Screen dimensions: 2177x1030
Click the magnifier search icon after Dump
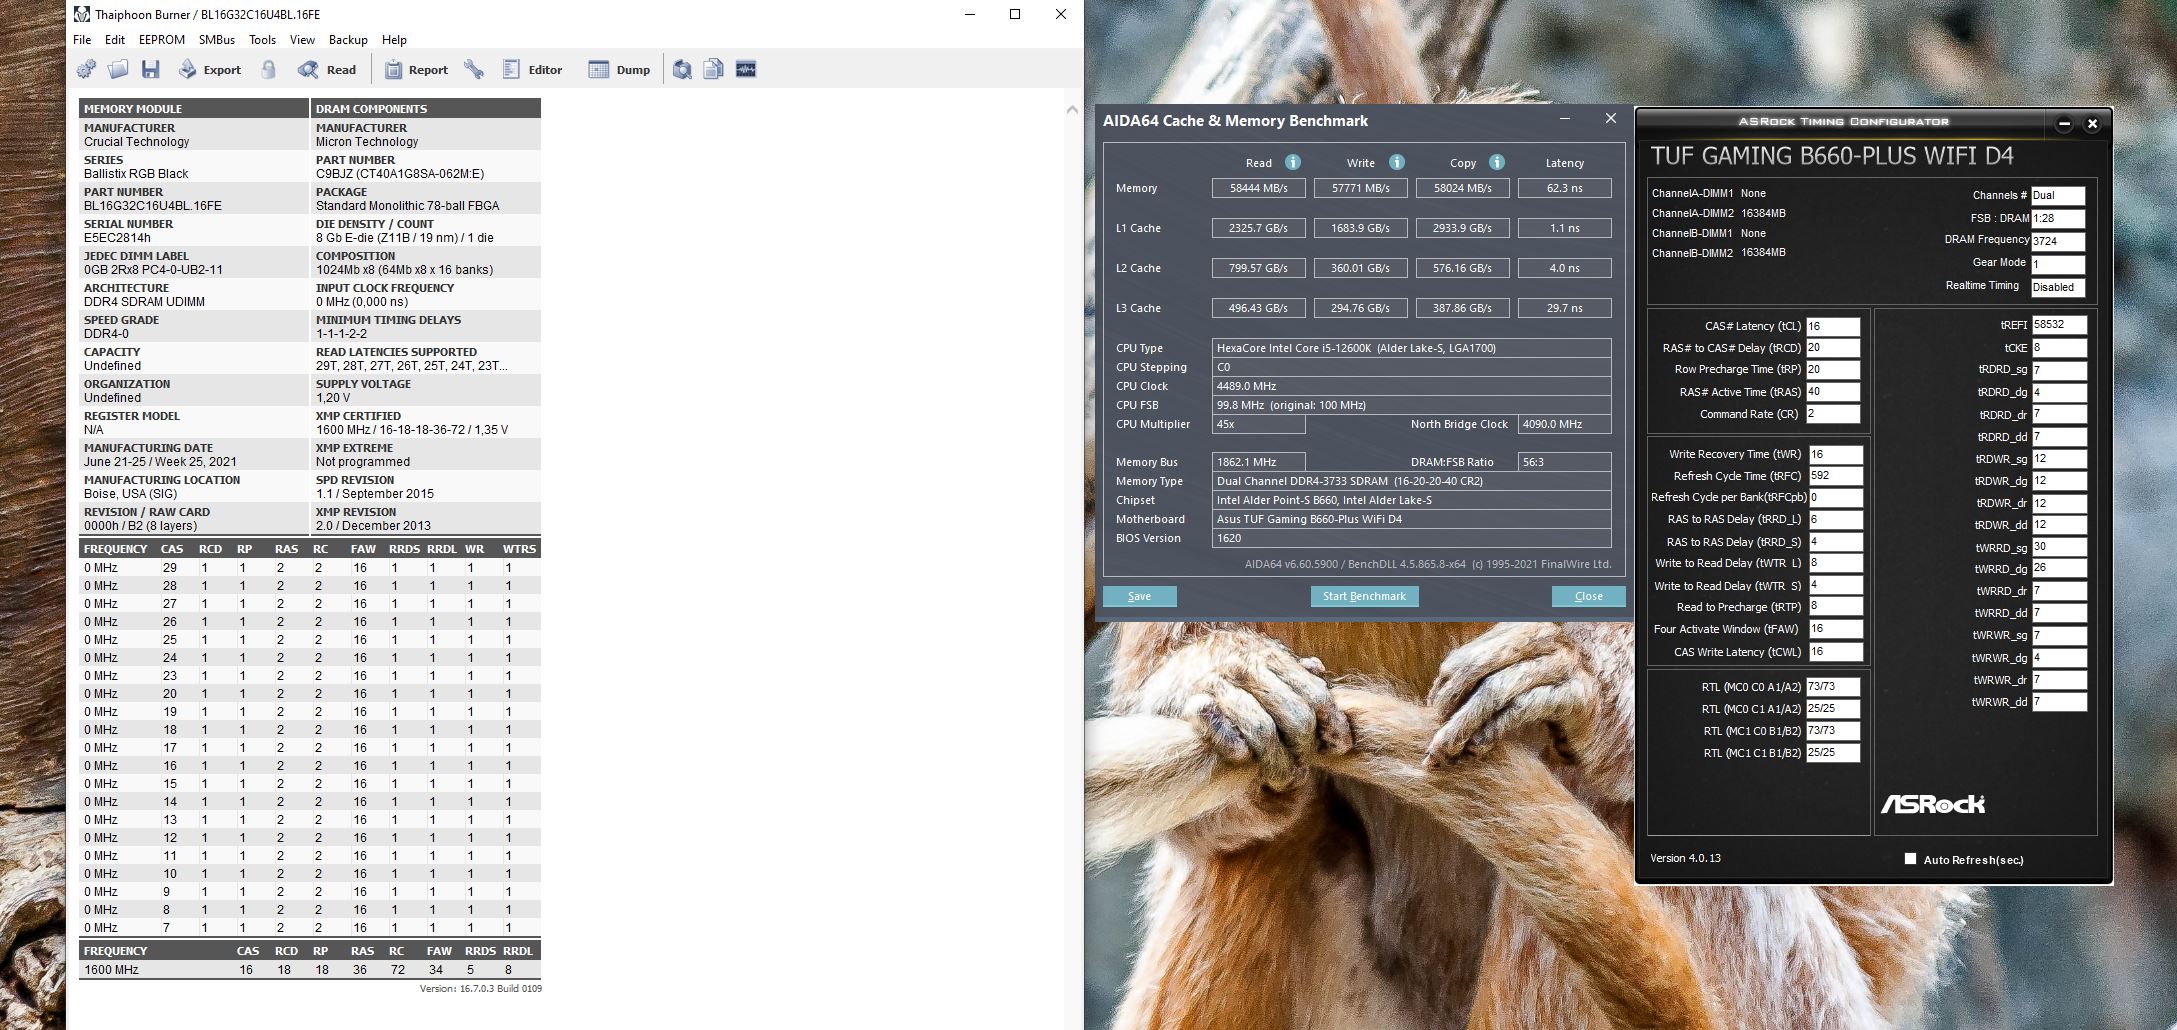coord(682,69)
